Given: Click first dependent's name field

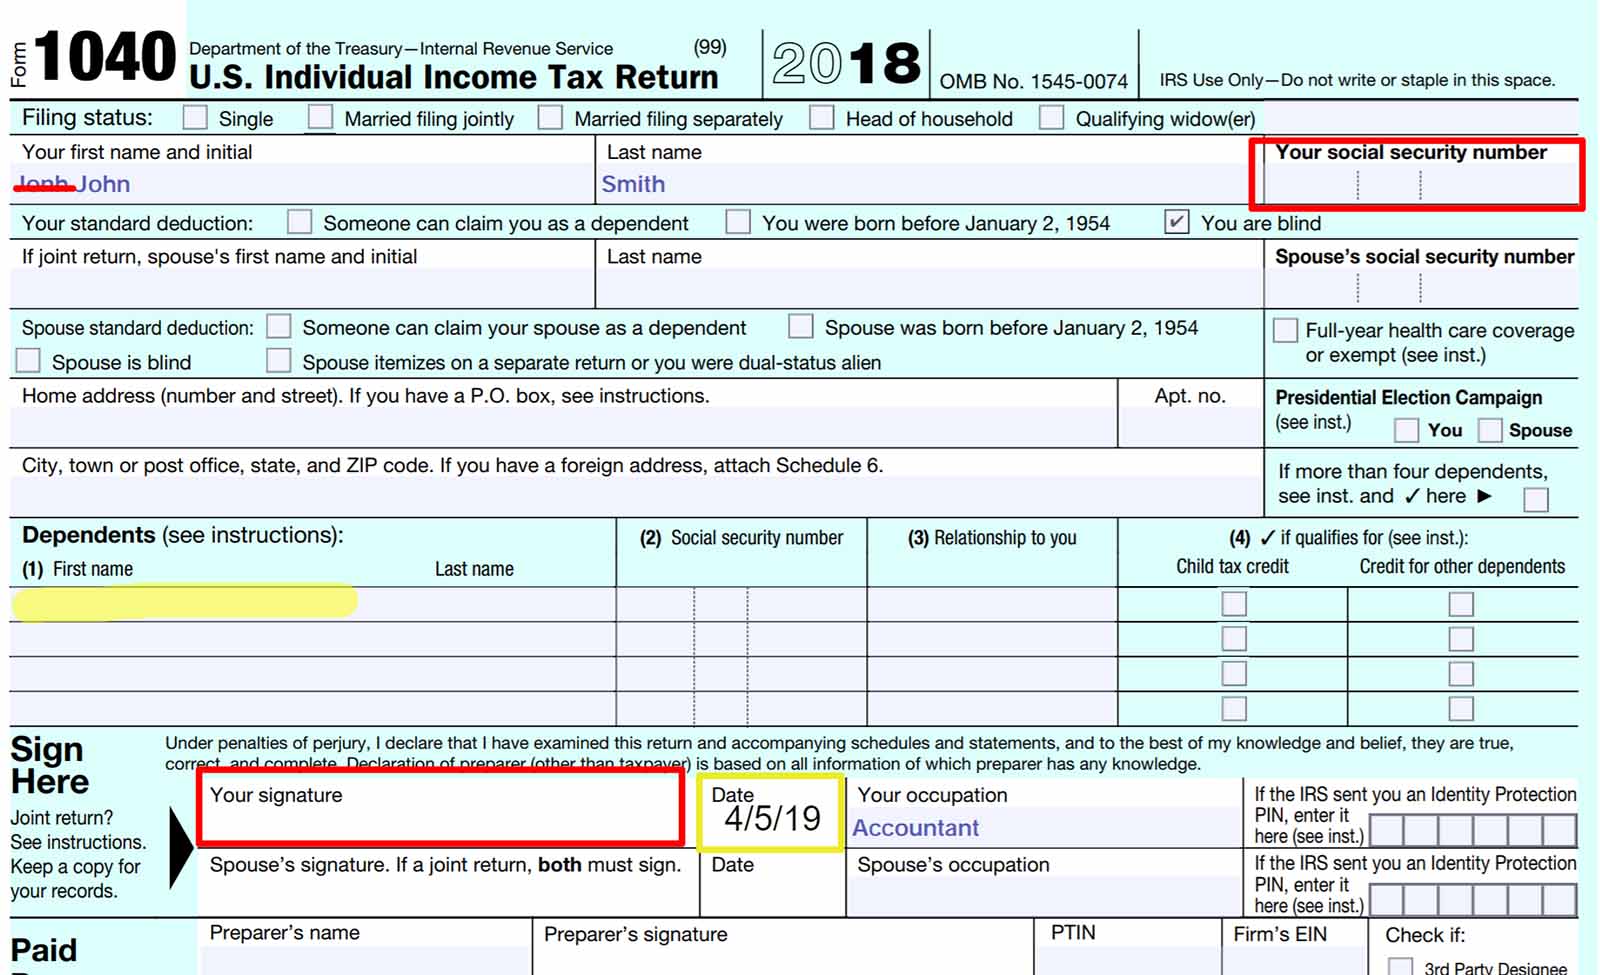Looking at the screenshot, I should tap(313, 604).
